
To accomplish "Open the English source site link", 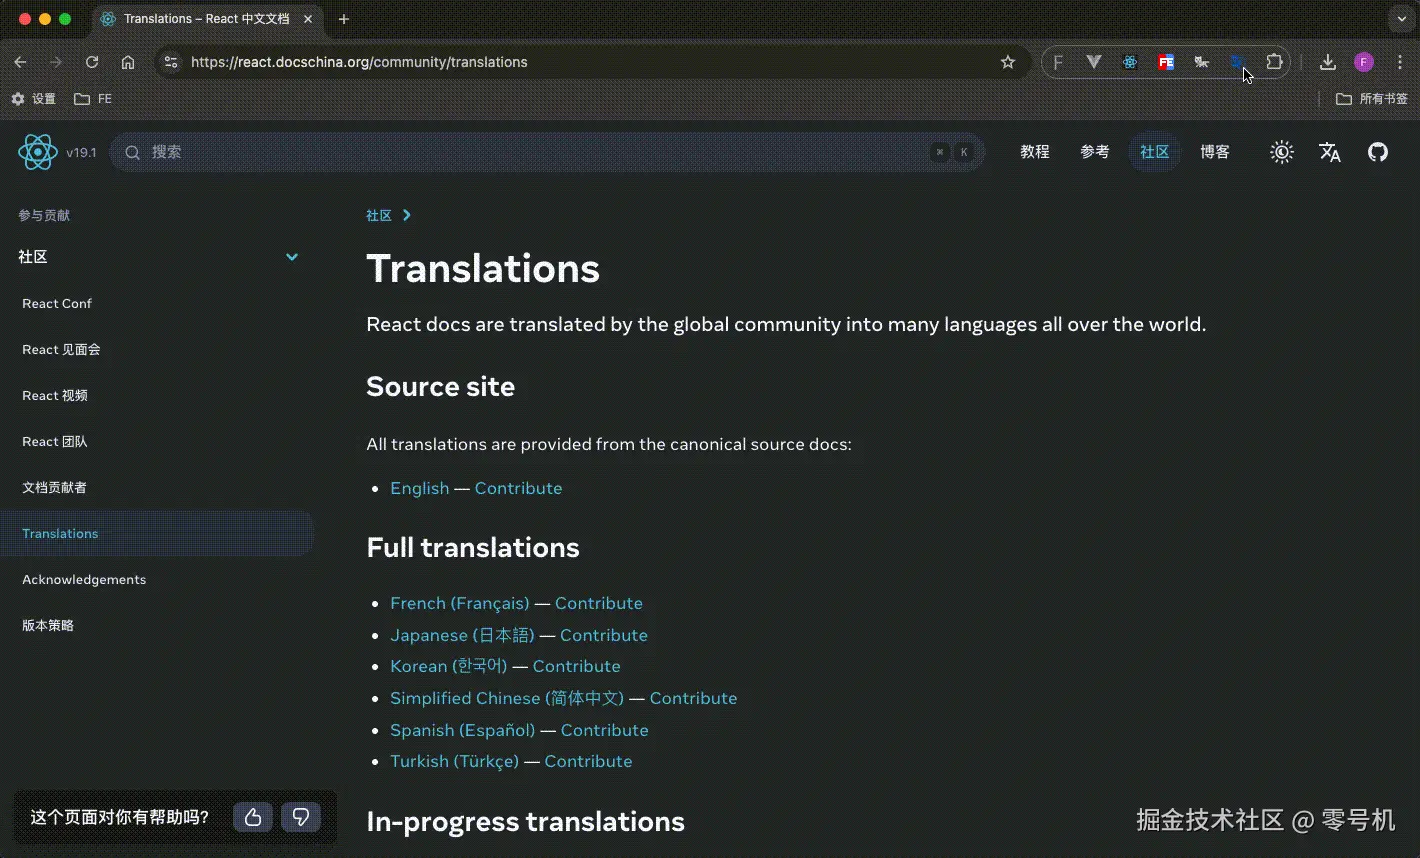I will click(x=420, y=488).
